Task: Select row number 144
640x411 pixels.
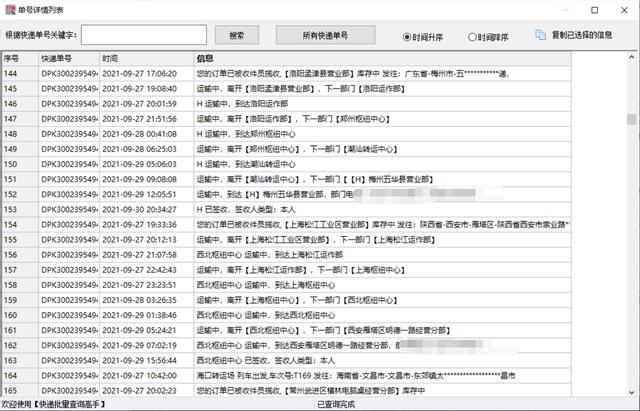Action: pyautogui.click(x=20, y=73)
